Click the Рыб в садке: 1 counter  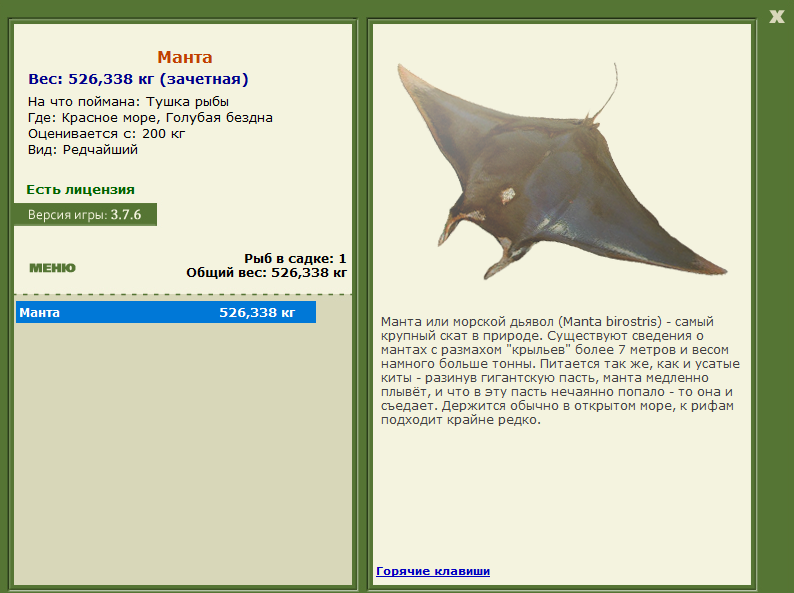point(295,259)
